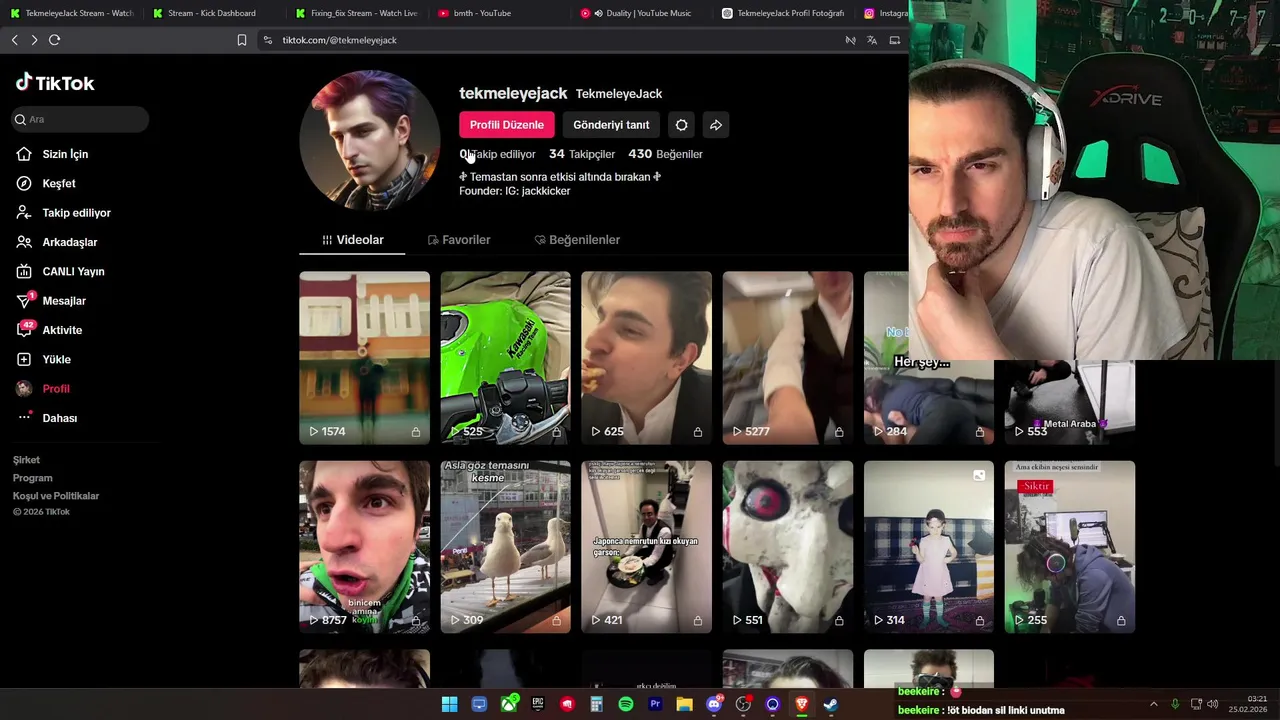Click Profili Düzenle button
The height and width of the screenshot is (720, 1280).
[506, 125]
